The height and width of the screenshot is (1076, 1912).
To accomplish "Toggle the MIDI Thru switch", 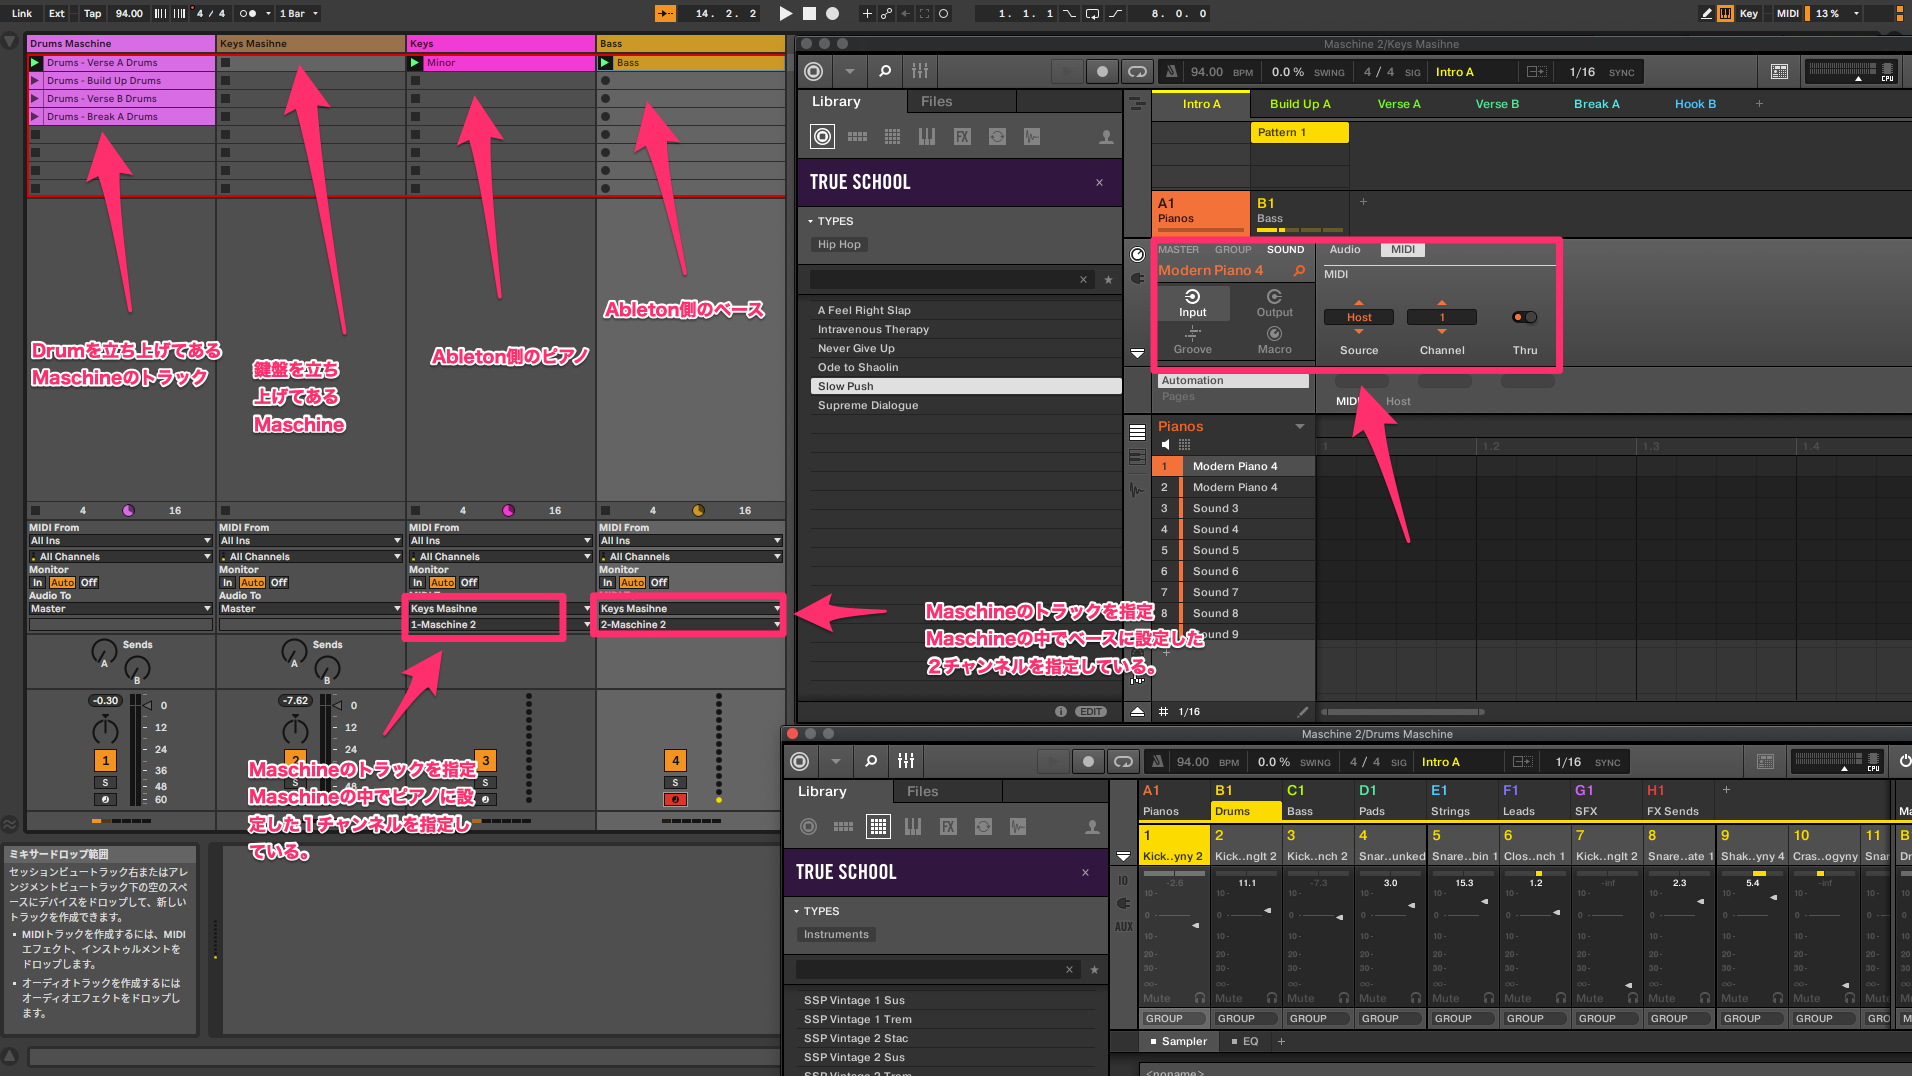I will pyautogui.click(x=1524, y=317).
